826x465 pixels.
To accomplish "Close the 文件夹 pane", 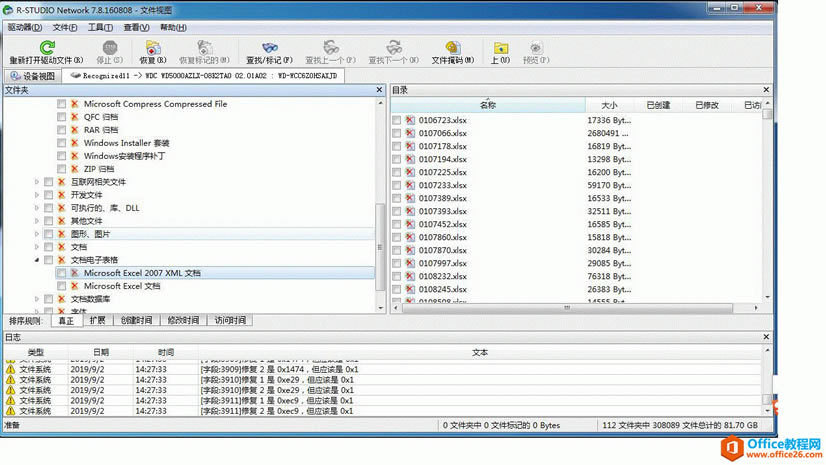I will click(x=379, y=90).
